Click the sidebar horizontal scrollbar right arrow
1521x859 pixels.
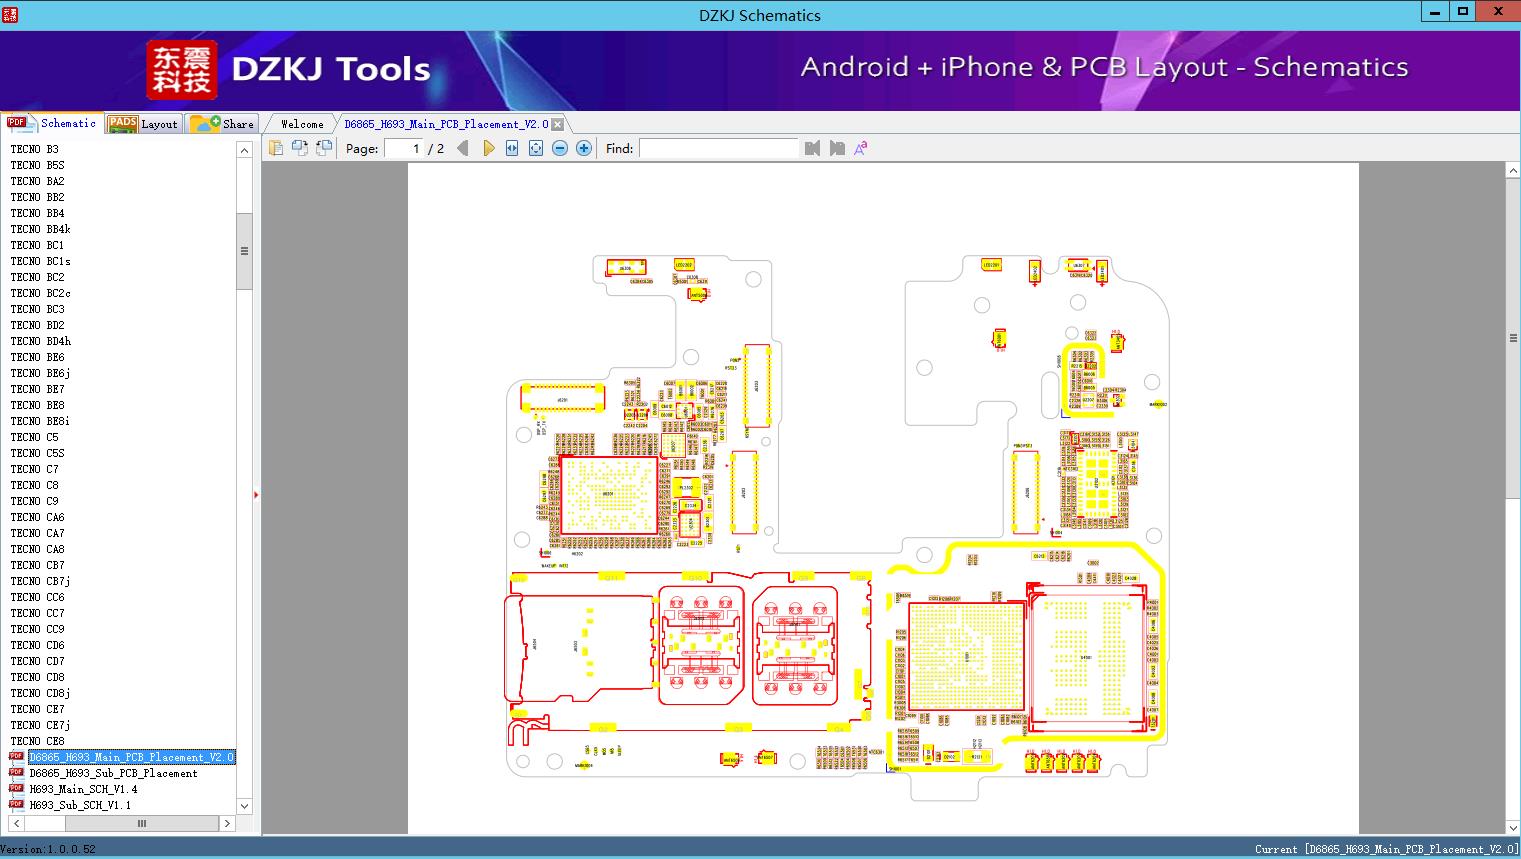(227, 823)
